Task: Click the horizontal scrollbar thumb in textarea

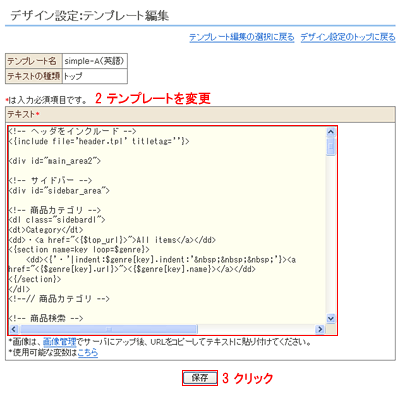Action: tap(108, 329)
